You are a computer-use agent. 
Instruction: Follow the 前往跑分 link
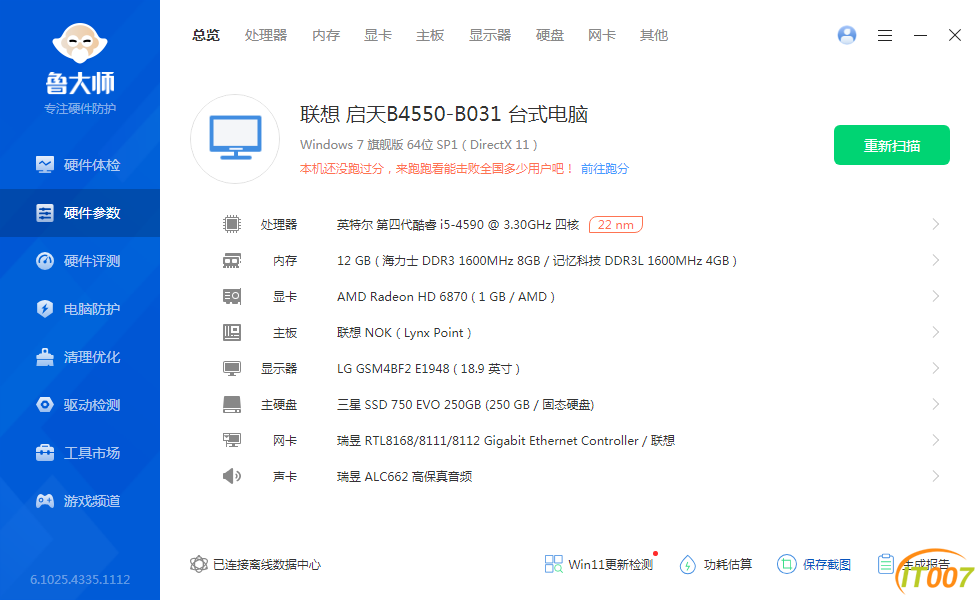point(605,169)
